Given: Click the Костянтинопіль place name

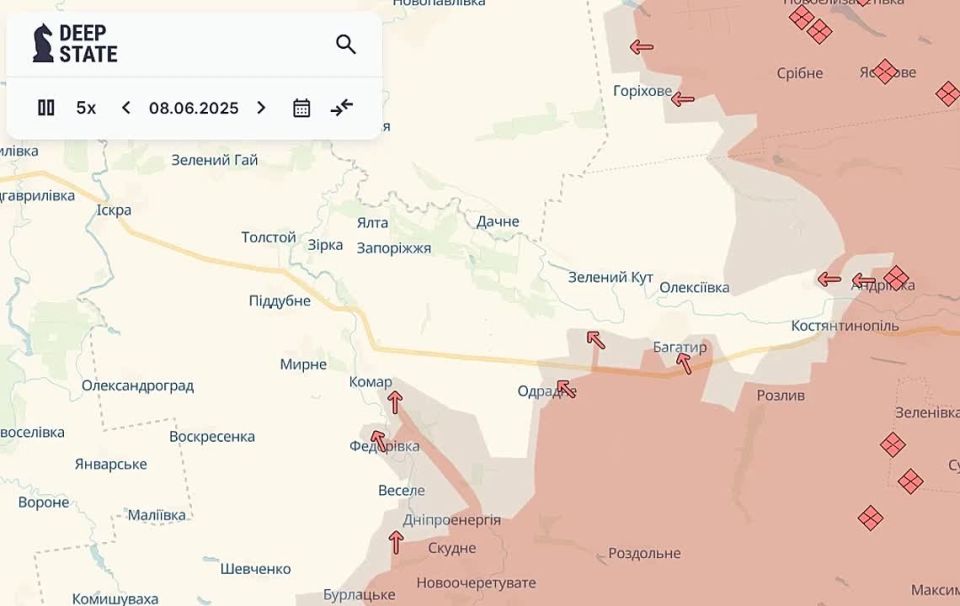Looking at the screenshot, I should (844, 326).
